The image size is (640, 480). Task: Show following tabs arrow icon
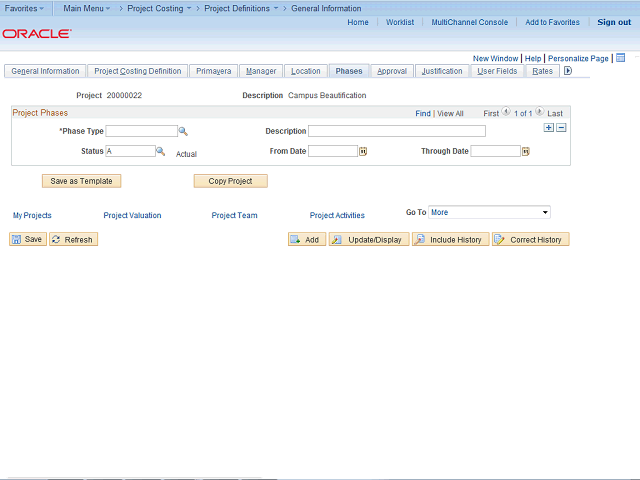coord(568,71)
